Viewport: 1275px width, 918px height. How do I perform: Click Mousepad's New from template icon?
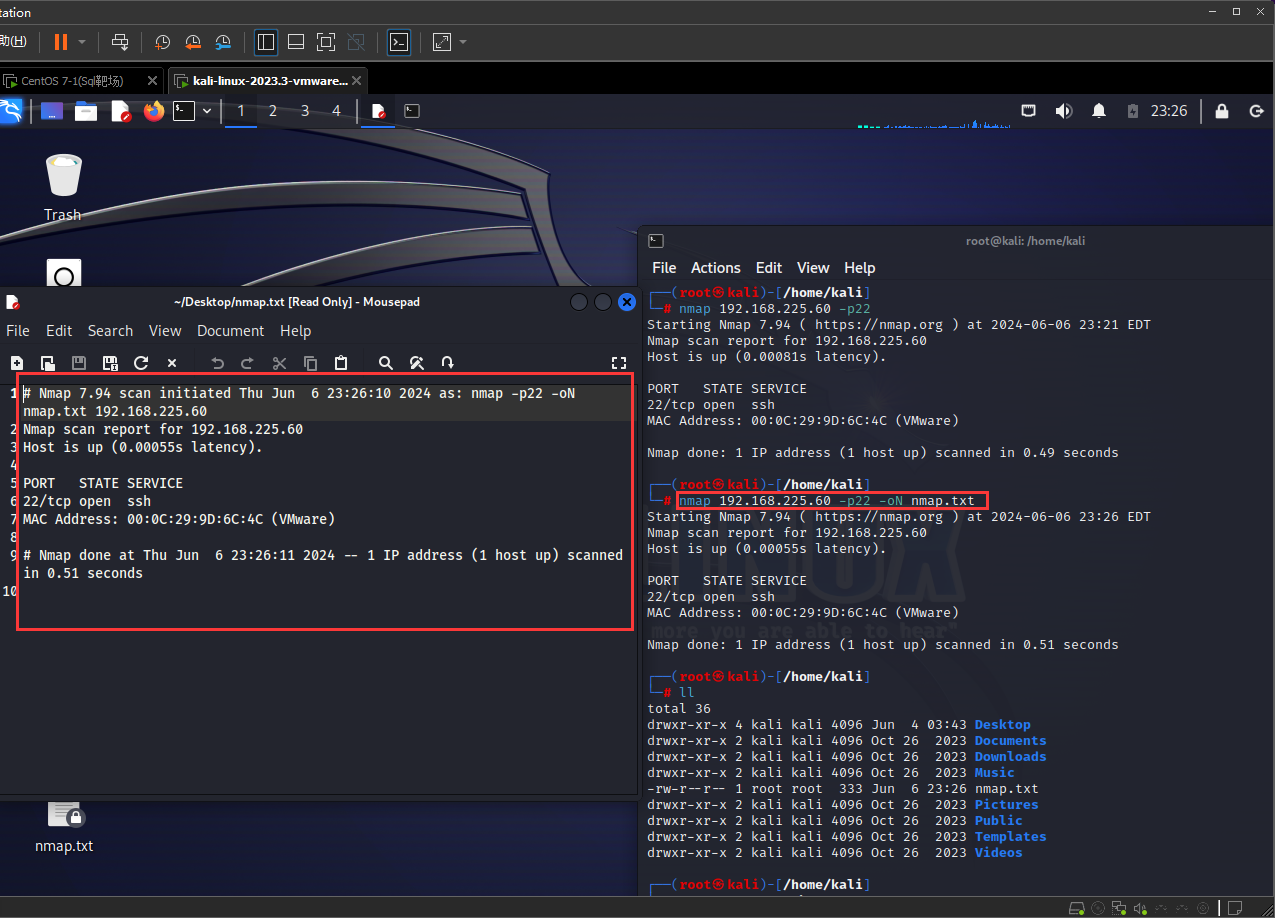48,363
